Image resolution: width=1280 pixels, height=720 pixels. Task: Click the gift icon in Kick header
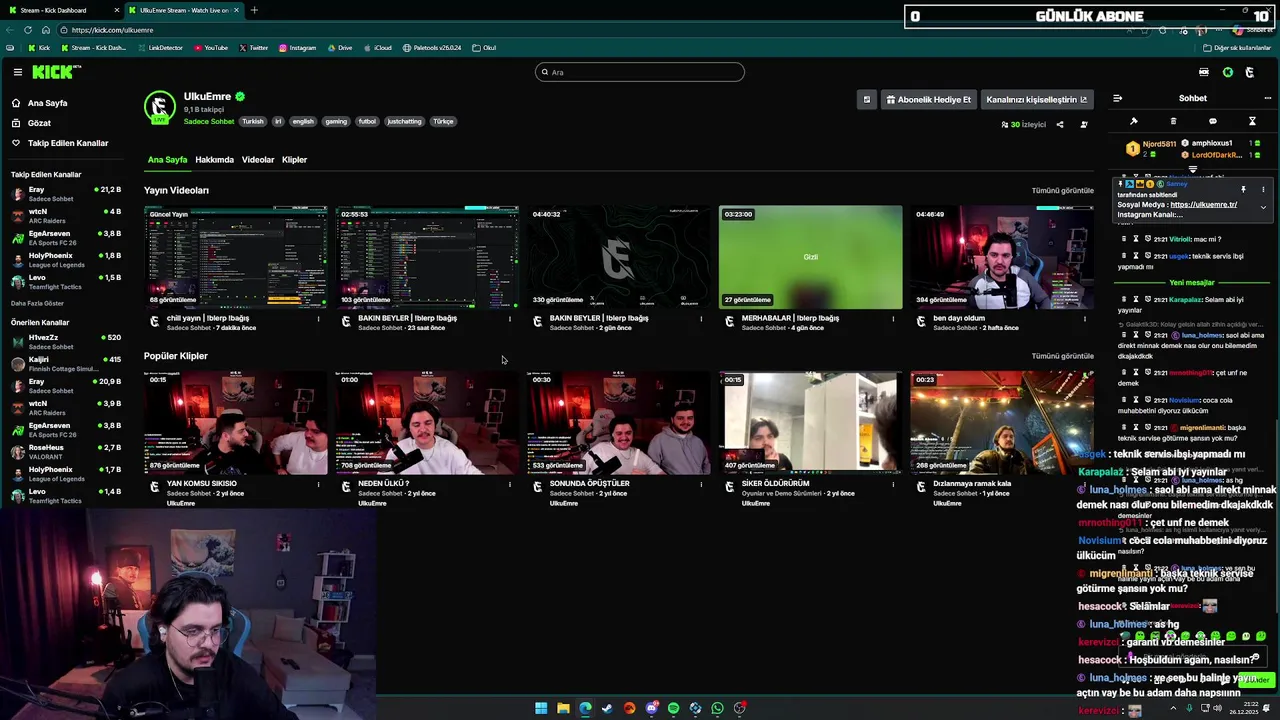1203,72
